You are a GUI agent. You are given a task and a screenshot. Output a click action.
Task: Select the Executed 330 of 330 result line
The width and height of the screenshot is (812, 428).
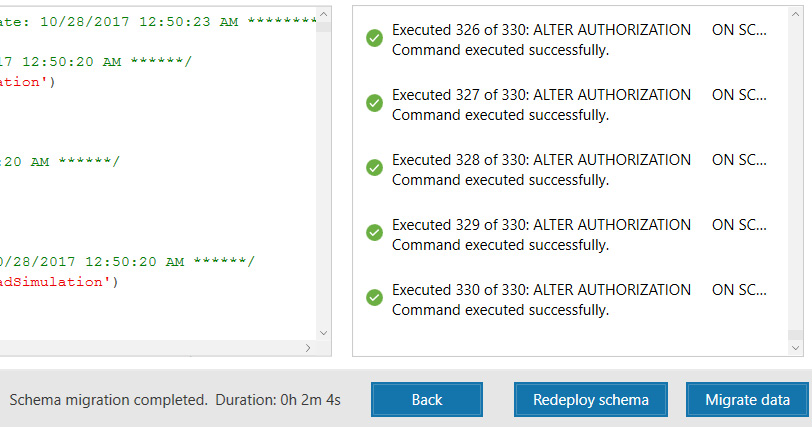tap(541, 290)
